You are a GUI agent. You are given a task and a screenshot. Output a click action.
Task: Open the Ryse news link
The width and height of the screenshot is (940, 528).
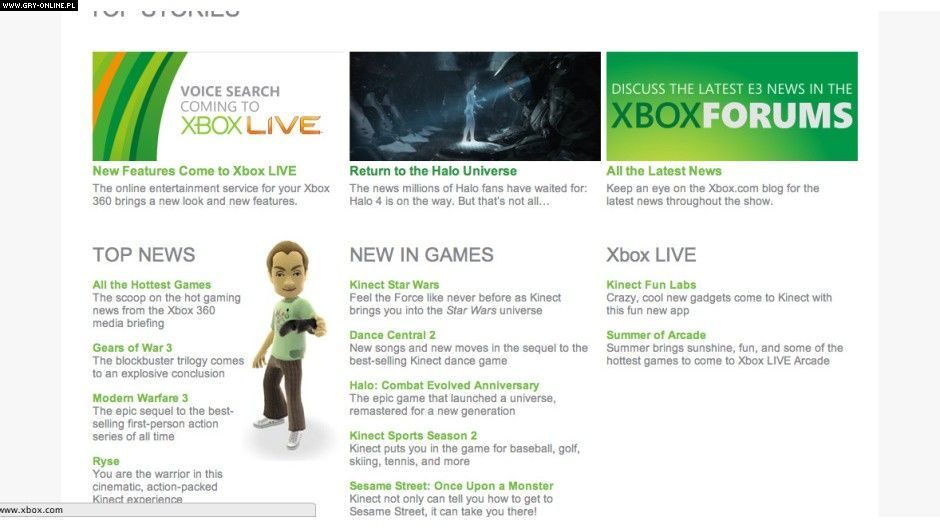(106, 461)
